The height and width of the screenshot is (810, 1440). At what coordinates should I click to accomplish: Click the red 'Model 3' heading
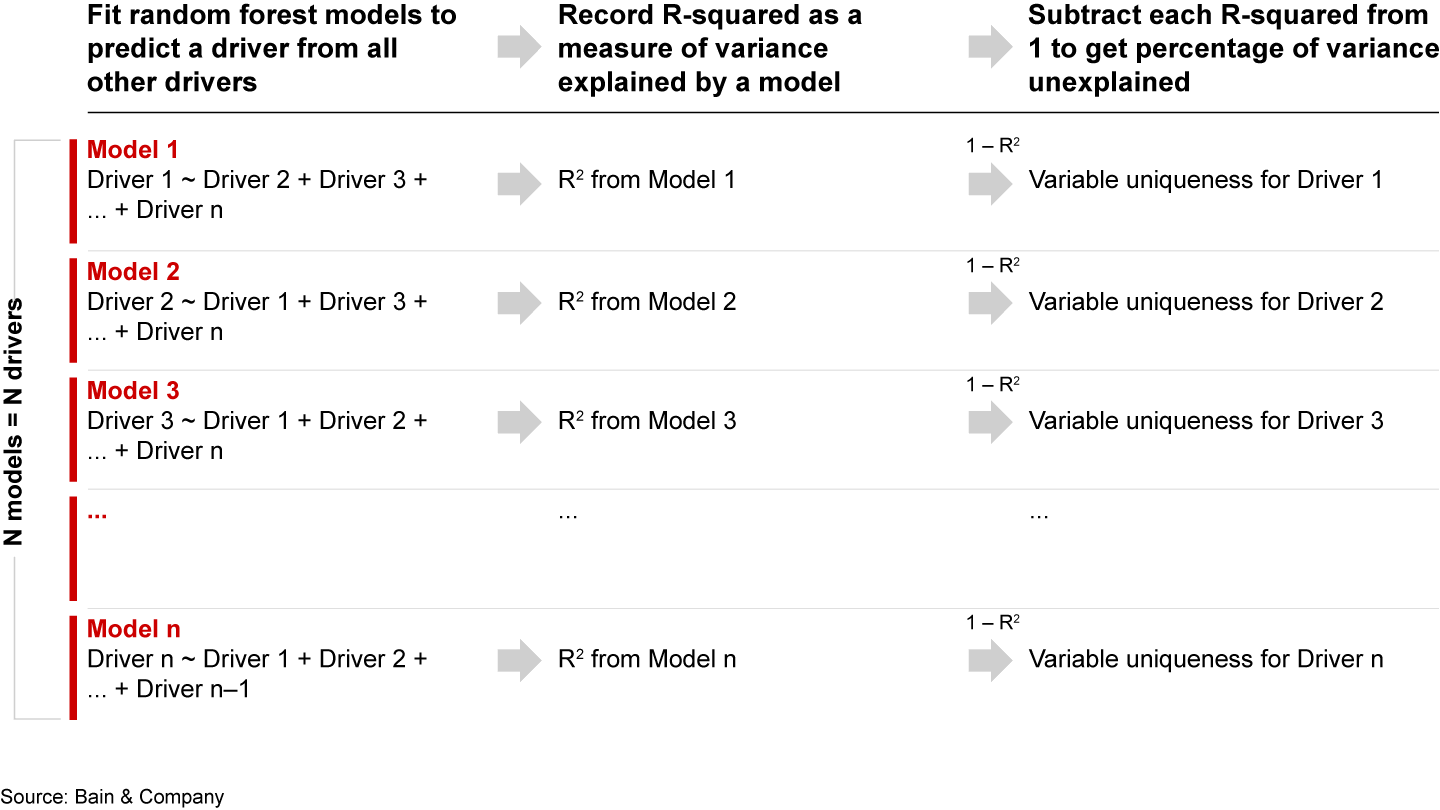point(133,391)
